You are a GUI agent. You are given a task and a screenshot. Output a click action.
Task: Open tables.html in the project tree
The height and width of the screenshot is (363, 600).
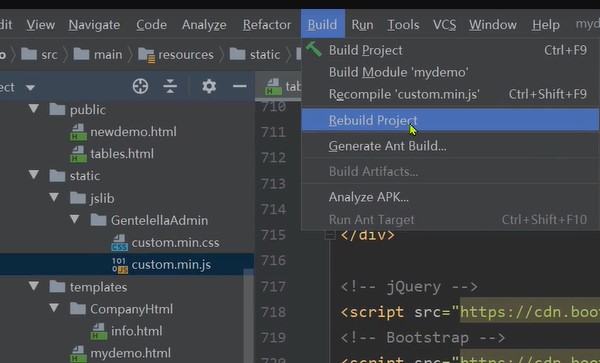click(122, 154)
